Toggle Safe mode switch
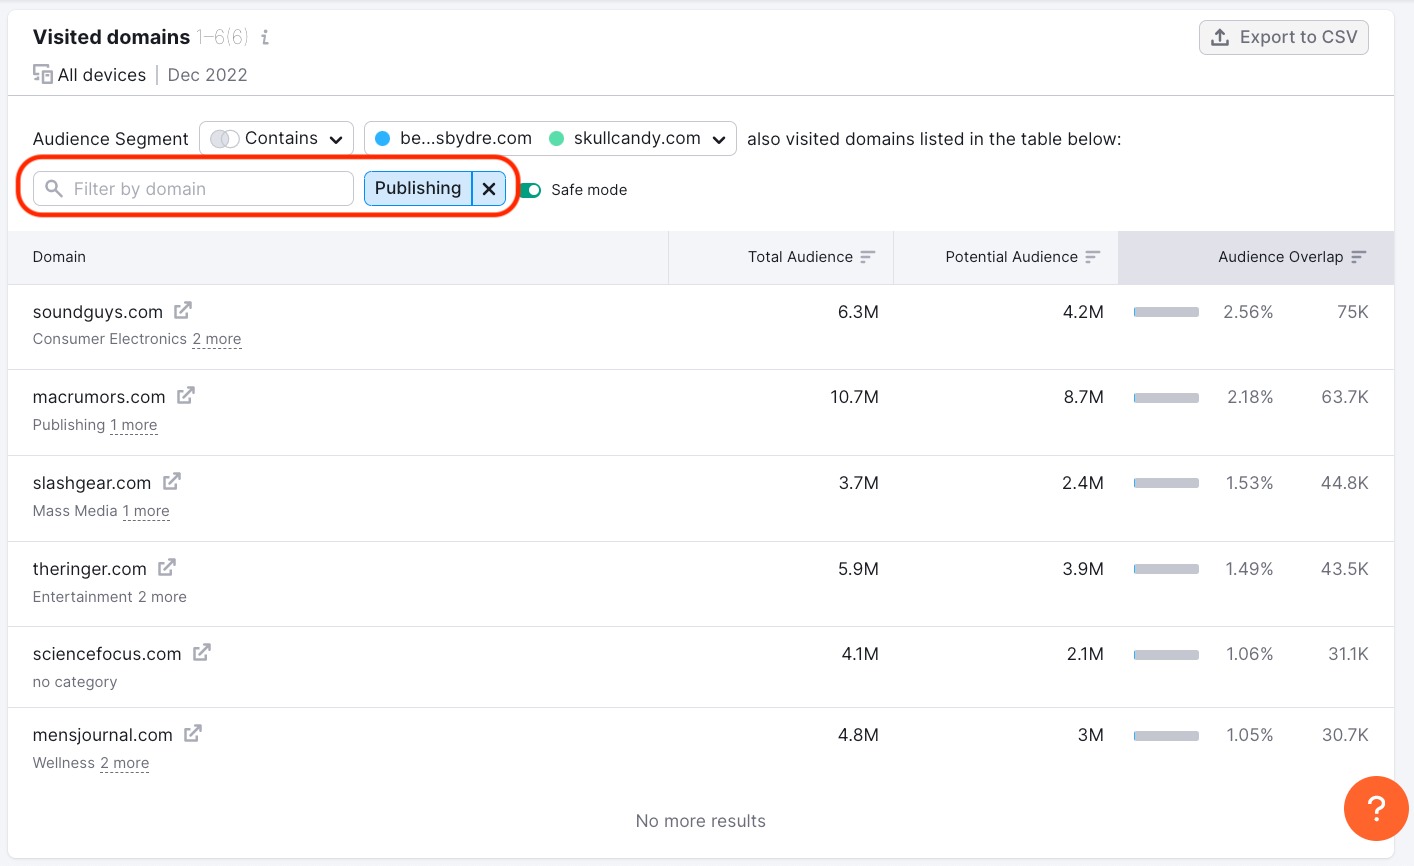 (530, 190)
